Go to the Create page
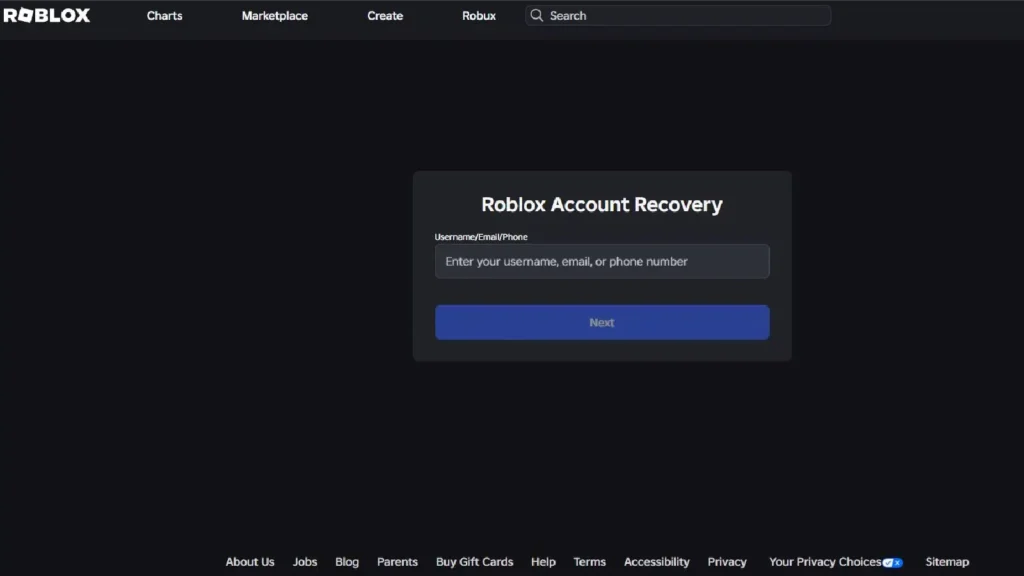This screenshot has width=1024, height=576. [x=385, y=16]
